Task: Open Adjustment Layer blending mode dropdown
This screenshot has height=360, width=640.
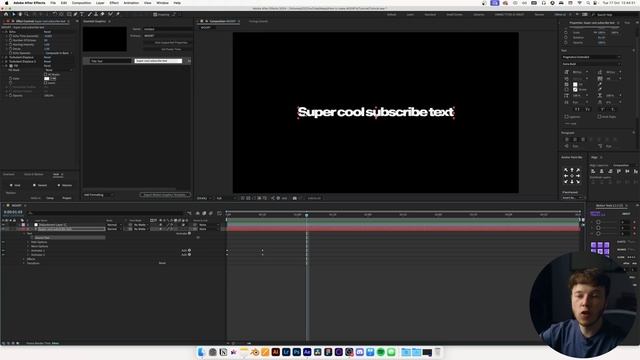Action: pos(114,224)
